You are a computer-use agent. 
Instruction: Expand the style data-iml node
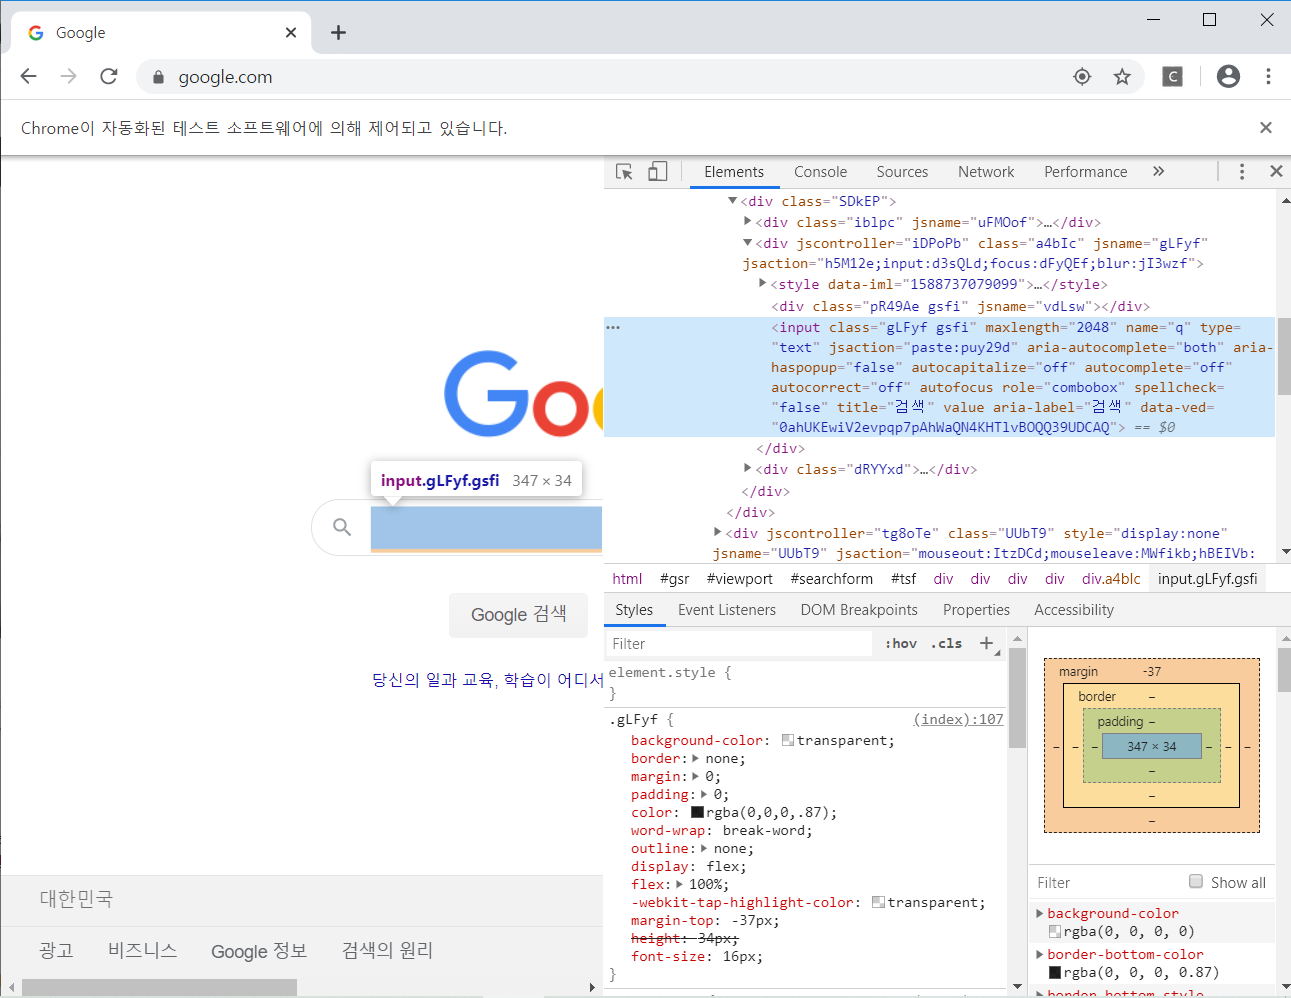click(763, 284)
